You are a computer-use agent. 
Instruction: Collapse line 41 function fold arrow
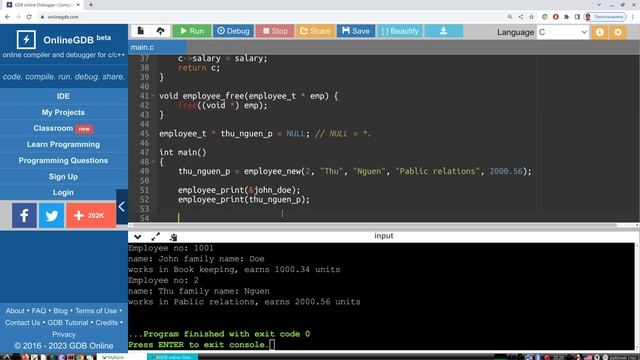(x=153, y=96)
